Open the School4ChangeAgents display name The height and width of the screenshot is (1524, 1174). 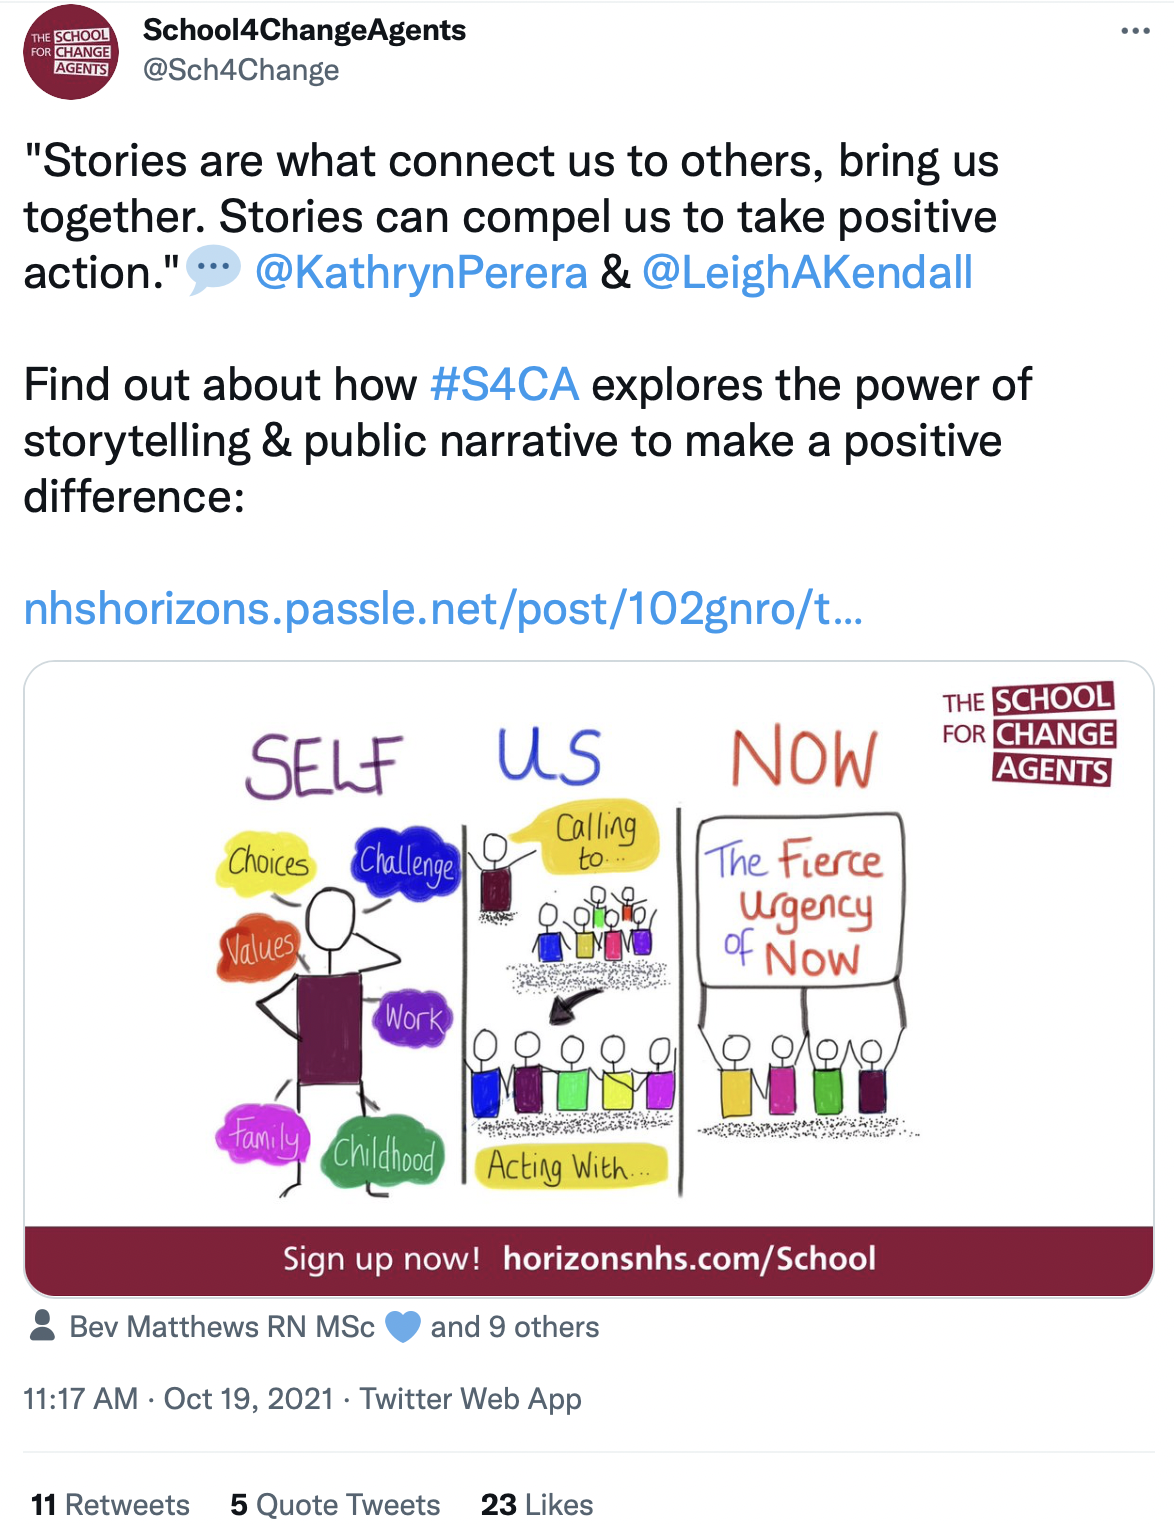[304, 30]
